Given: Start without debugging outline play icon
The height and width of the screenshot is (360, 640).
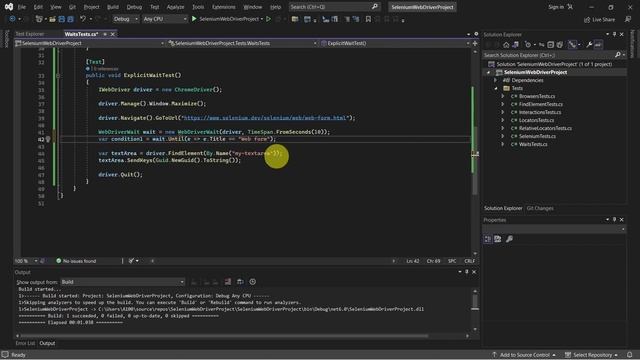Looking at the screenshot, I should click(x=269, y=19).
